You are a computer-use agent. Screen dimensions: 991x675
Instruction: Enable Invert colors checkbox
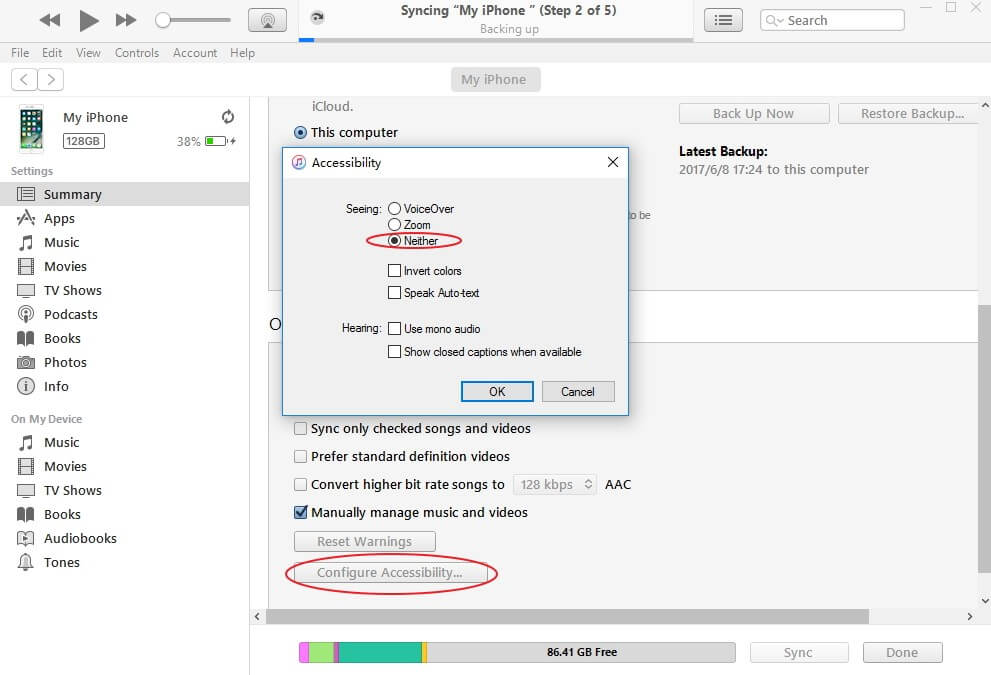coord(394,271)
